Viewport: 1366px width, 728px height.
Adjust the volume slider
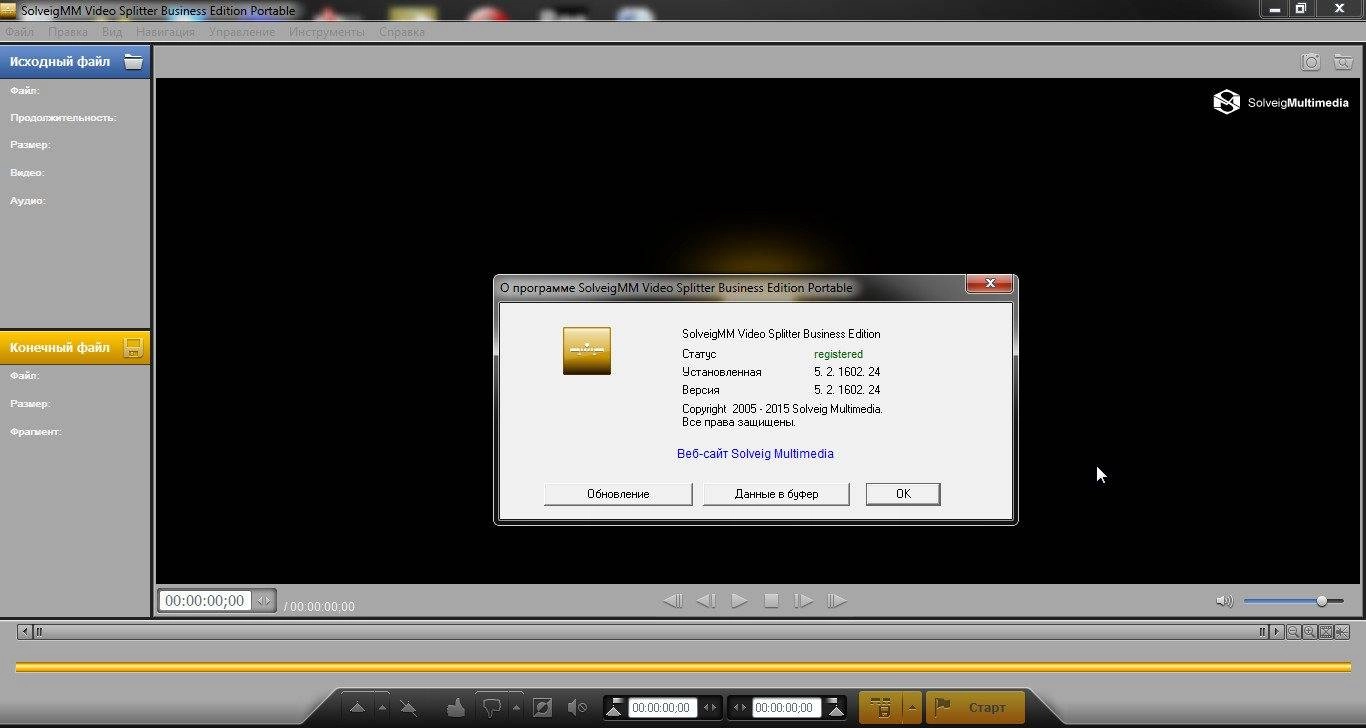1293,601
